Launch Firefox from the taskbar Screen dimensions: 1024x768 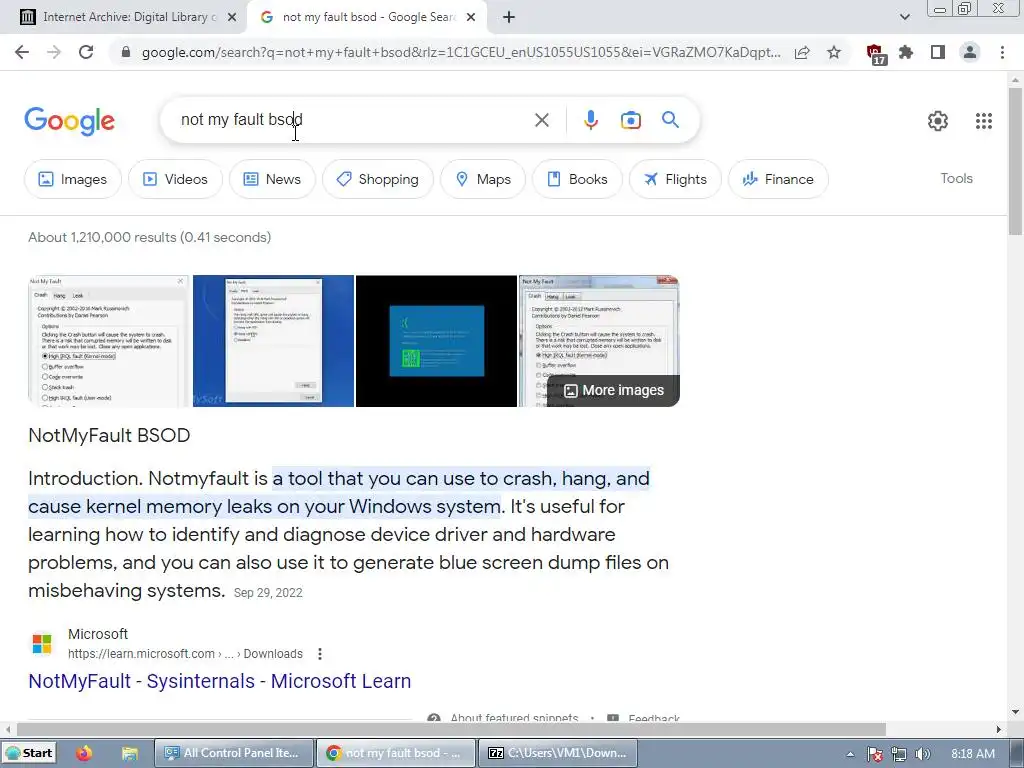click(x=84, y=753)
